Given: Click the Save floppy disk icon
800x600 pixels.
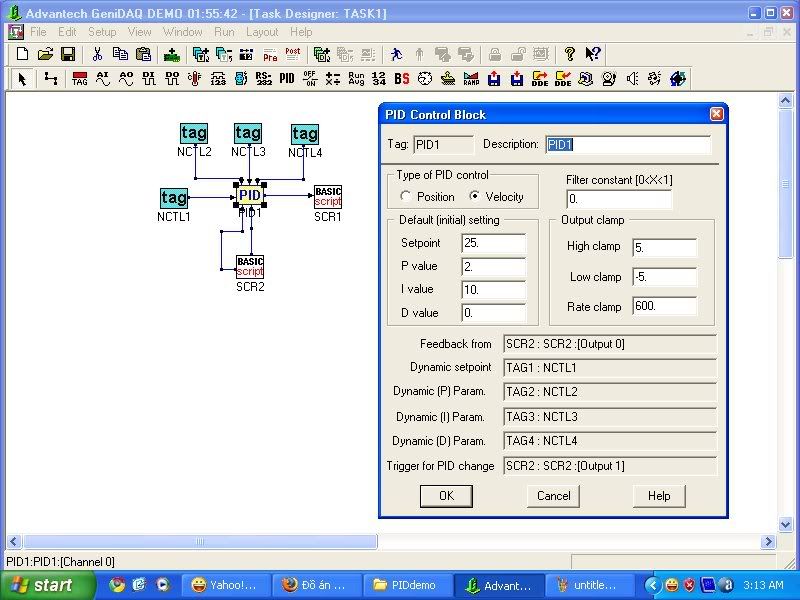Looking at the screenshot, I should [x=68, y=54].
